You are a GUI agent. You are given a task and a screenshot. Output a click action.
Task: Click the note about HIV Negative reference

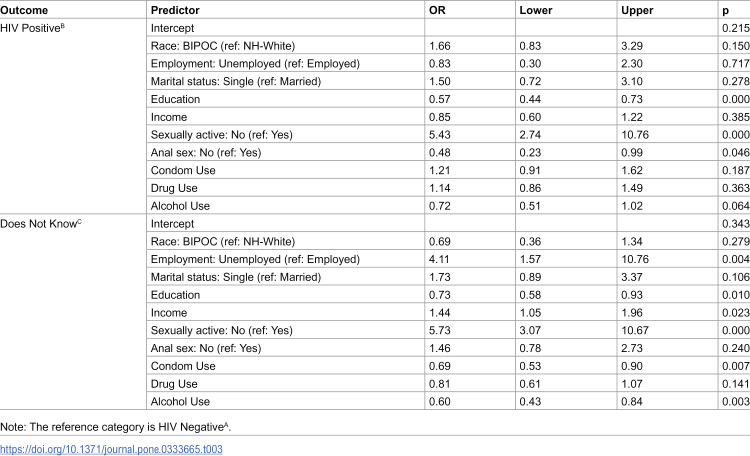coord(115,427)
